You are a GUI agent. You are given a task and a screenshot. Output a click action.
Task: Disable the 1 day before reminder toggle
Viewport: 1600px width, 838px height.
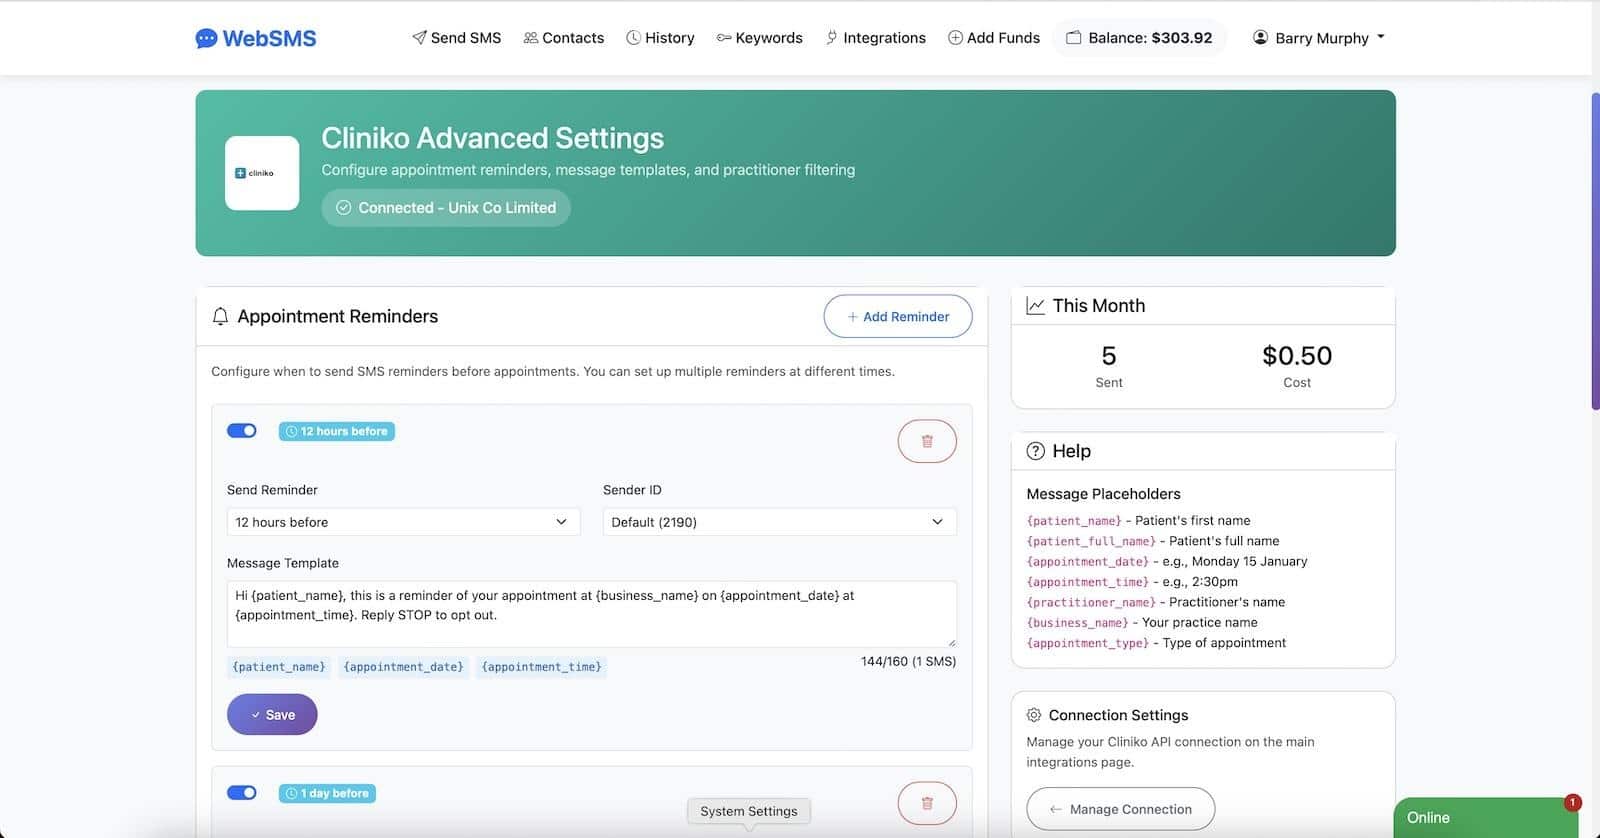tap(242, 793)
